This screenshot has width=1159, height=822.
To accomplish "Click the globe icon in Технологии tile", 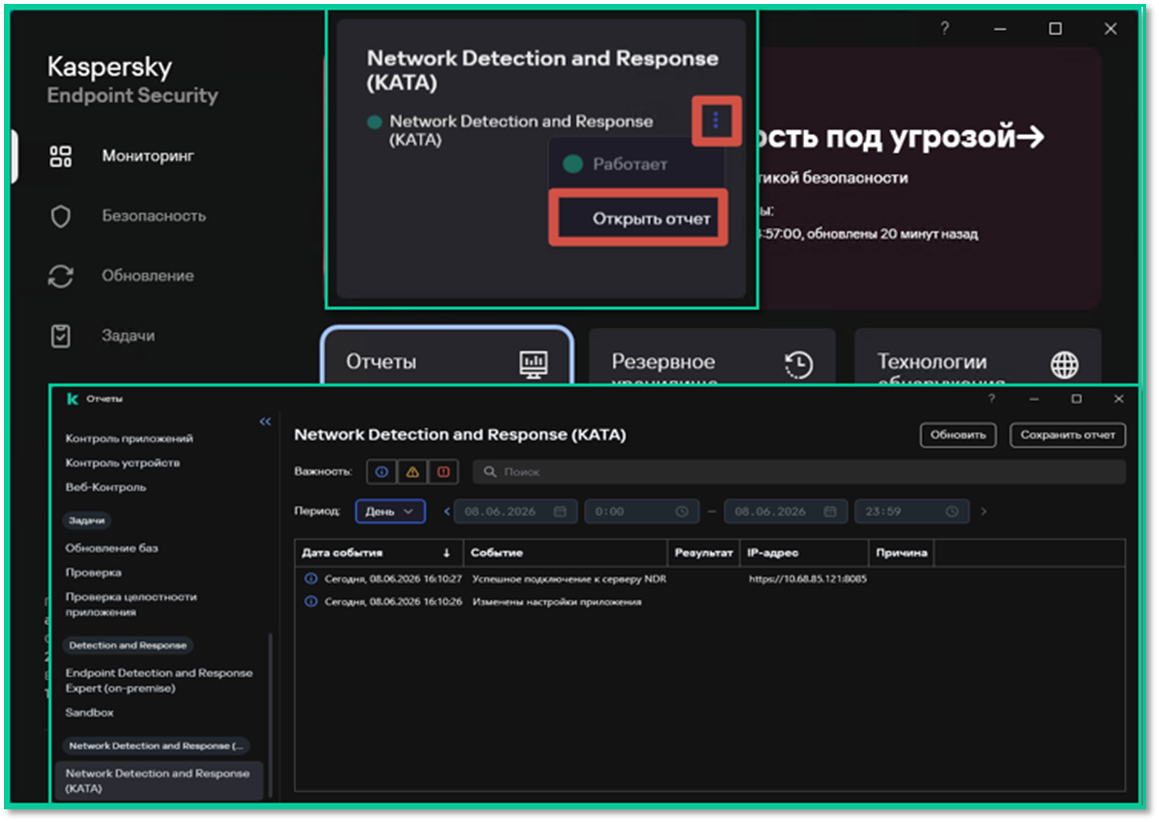I will coord(1064,364).
